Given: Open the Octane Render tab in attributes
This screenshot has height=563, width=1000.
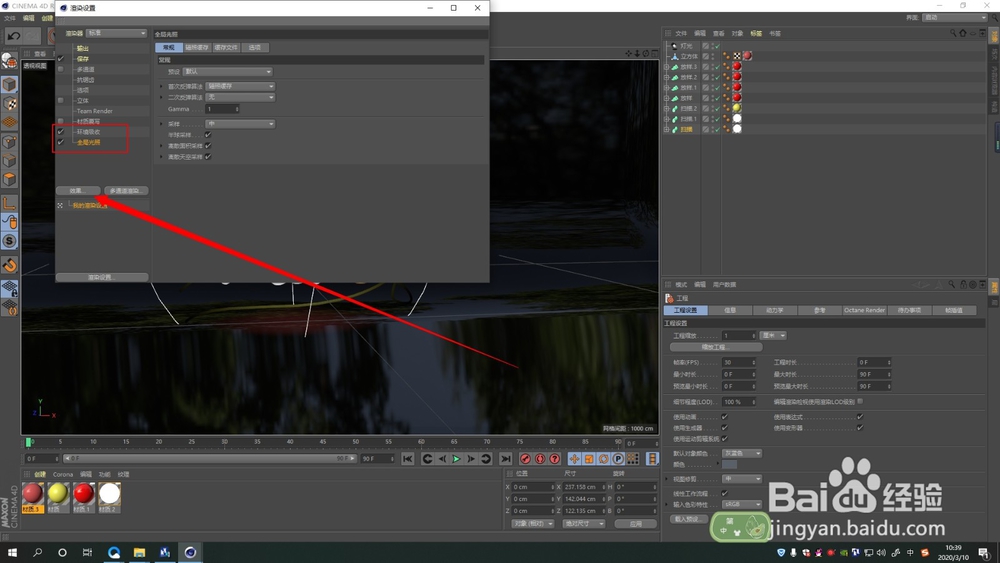Looking at the screenshot, I should (864, 310).
